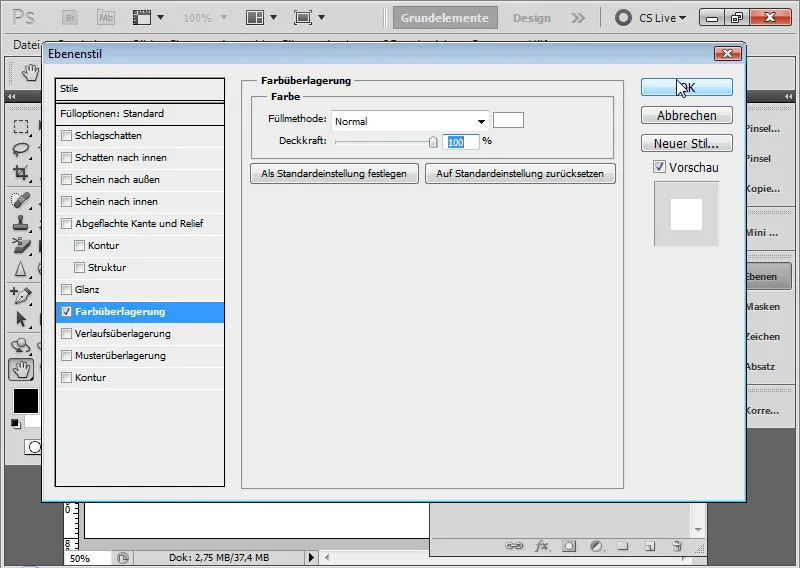800x568 pixels.
Task: Click the Neuer Stil... button
Action: pos(687,143)
